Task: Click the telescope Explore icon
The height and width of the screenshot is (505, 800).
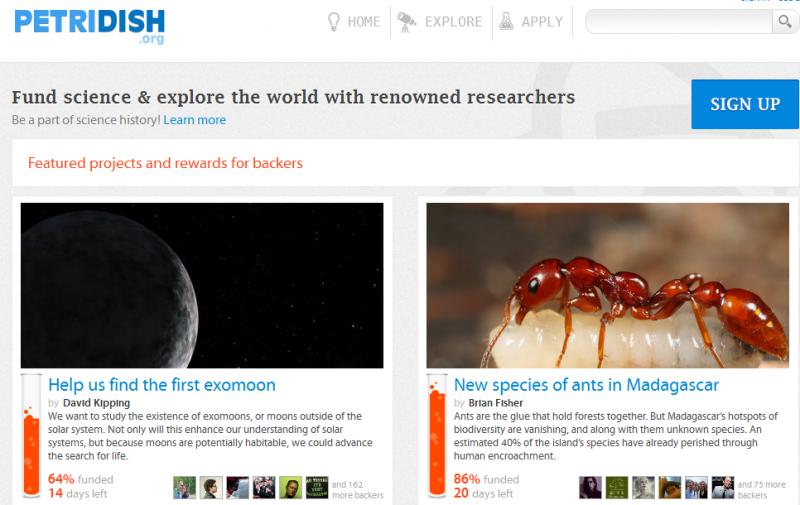Action: click(x=407, y=22)
